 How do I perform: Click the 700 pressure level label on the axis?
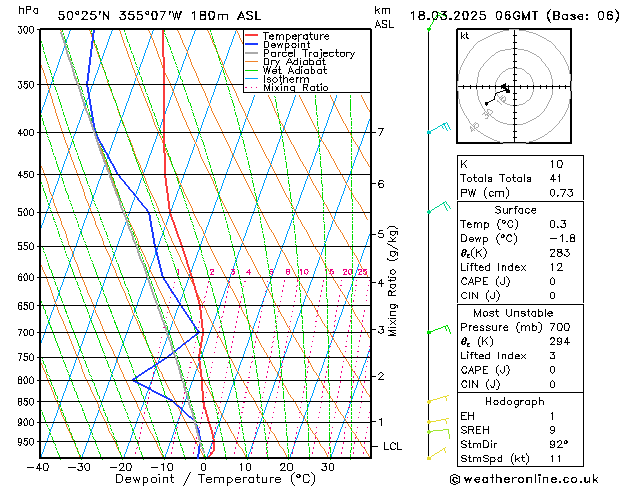coord(28,332)
